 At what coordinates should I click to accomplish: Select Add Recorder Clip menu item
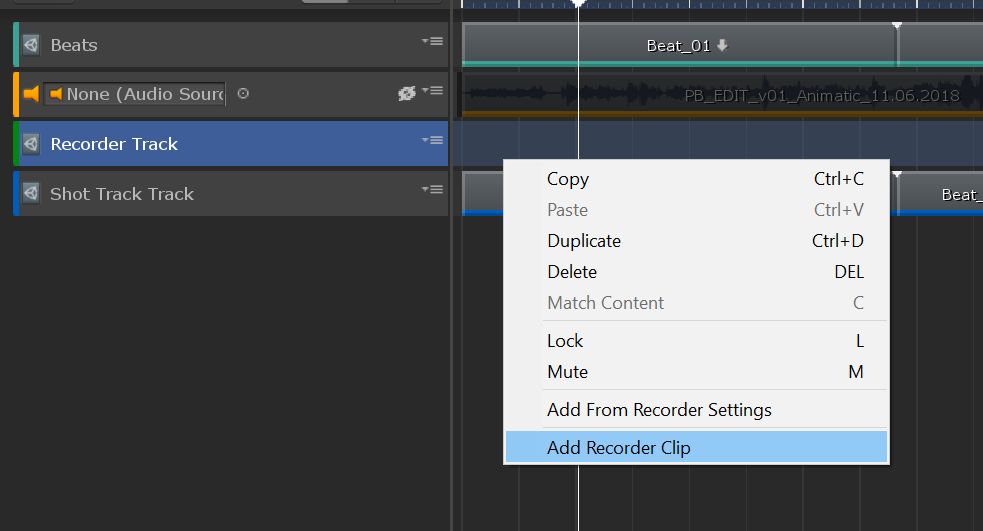point(618,448)
